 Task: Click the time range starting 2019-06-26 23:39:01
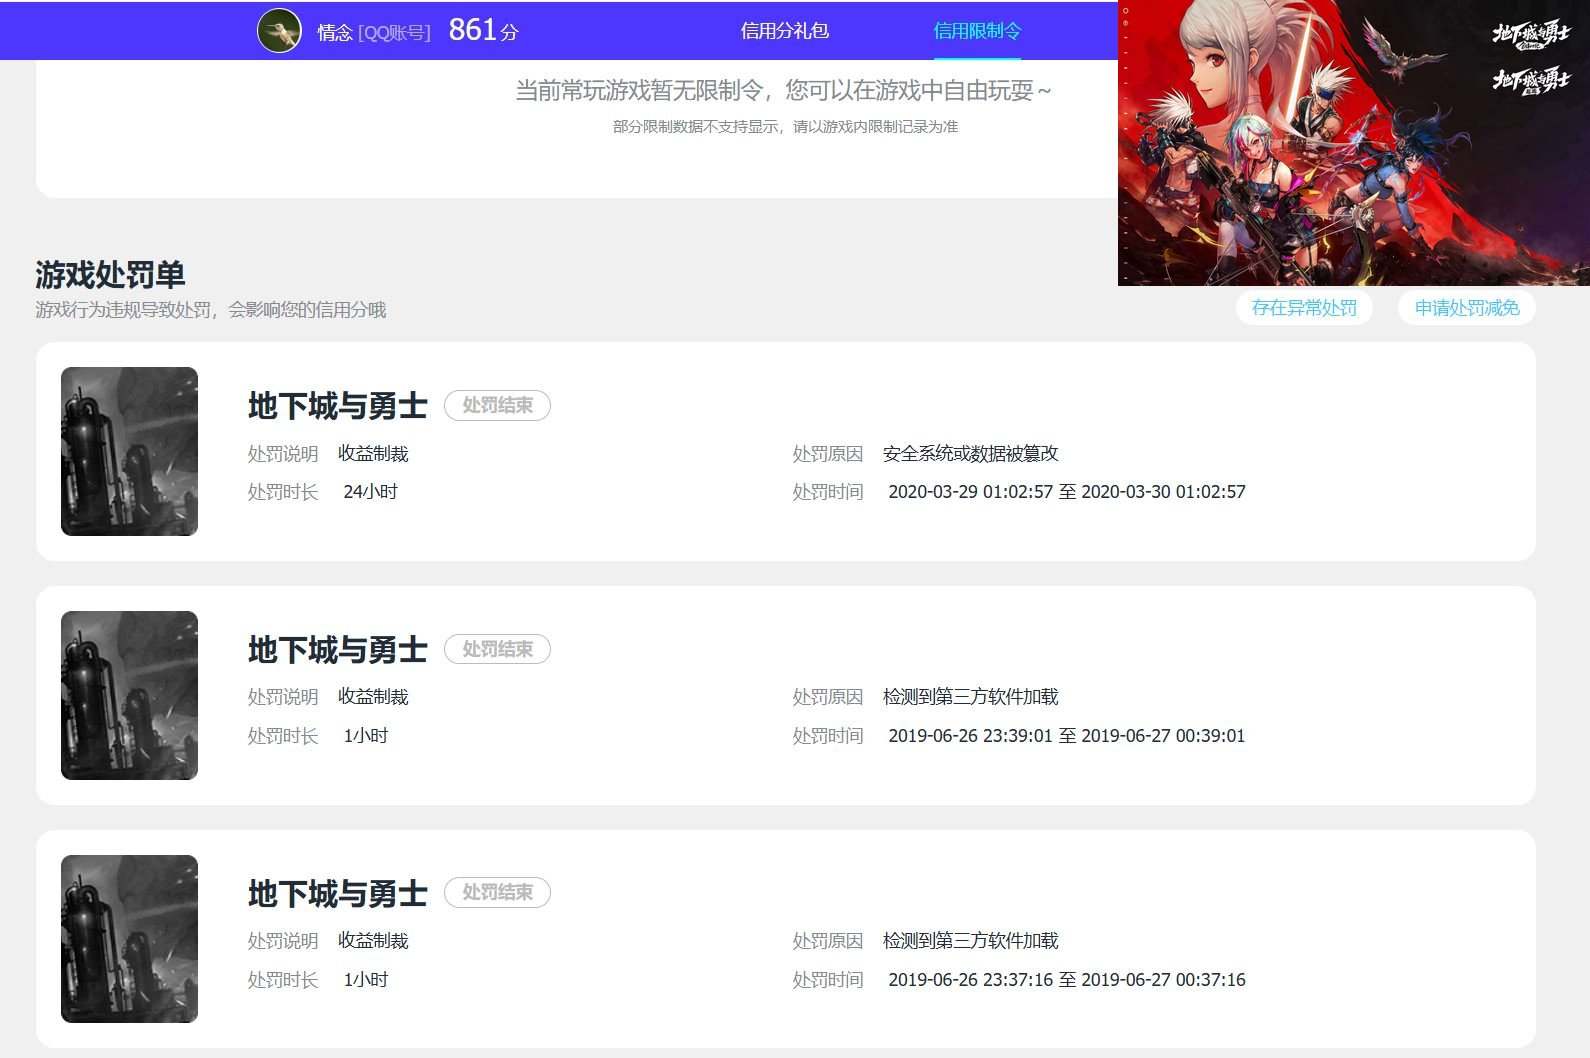(x=1067, y=736)
